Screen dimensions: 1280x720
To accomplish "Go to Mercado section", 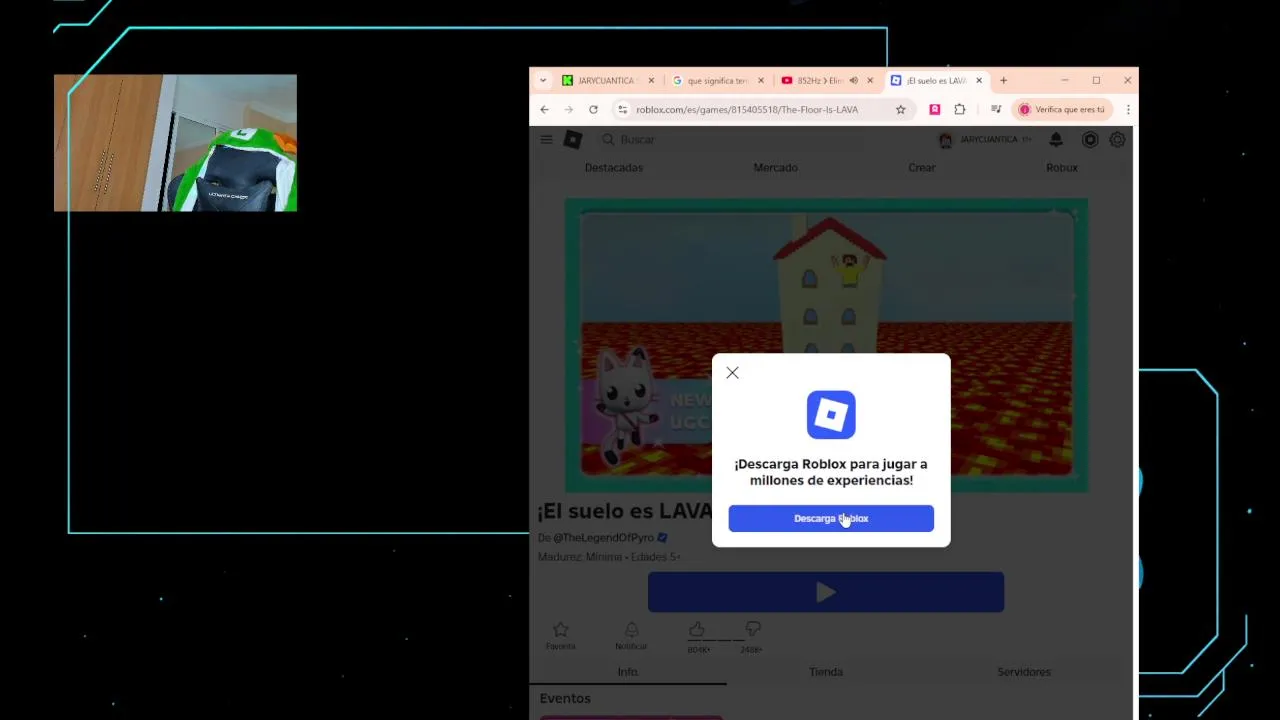I will click(x=775, y=168).
